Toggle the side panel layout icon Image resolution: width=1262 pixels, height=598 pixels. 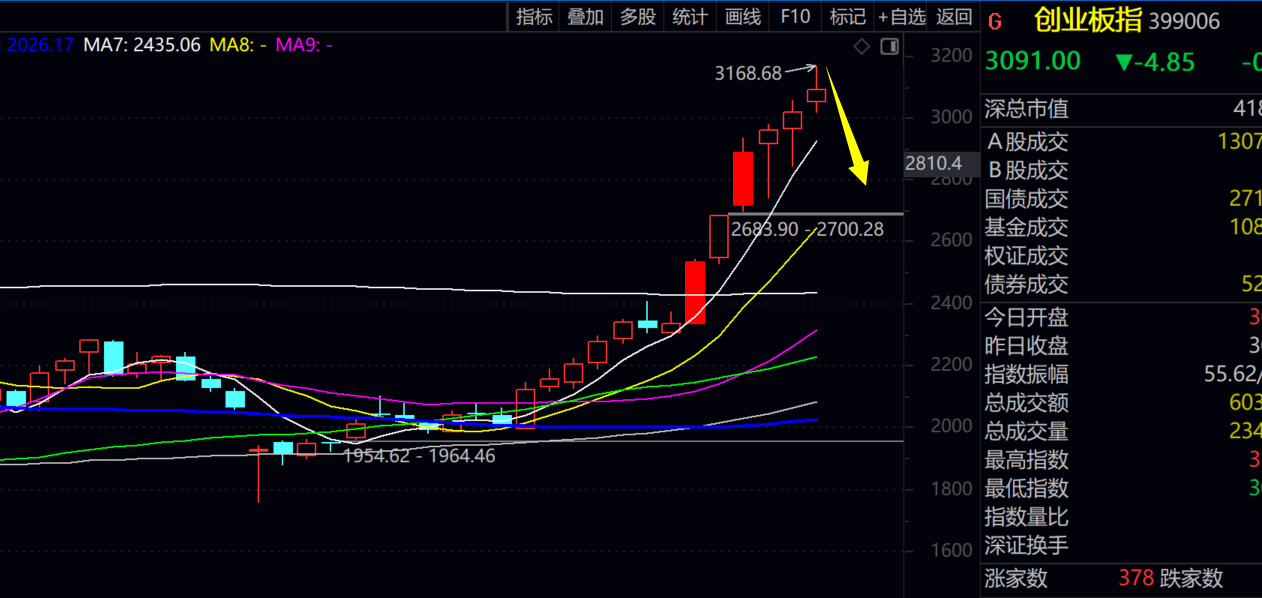pyautogui.click(x=889, y=46)
